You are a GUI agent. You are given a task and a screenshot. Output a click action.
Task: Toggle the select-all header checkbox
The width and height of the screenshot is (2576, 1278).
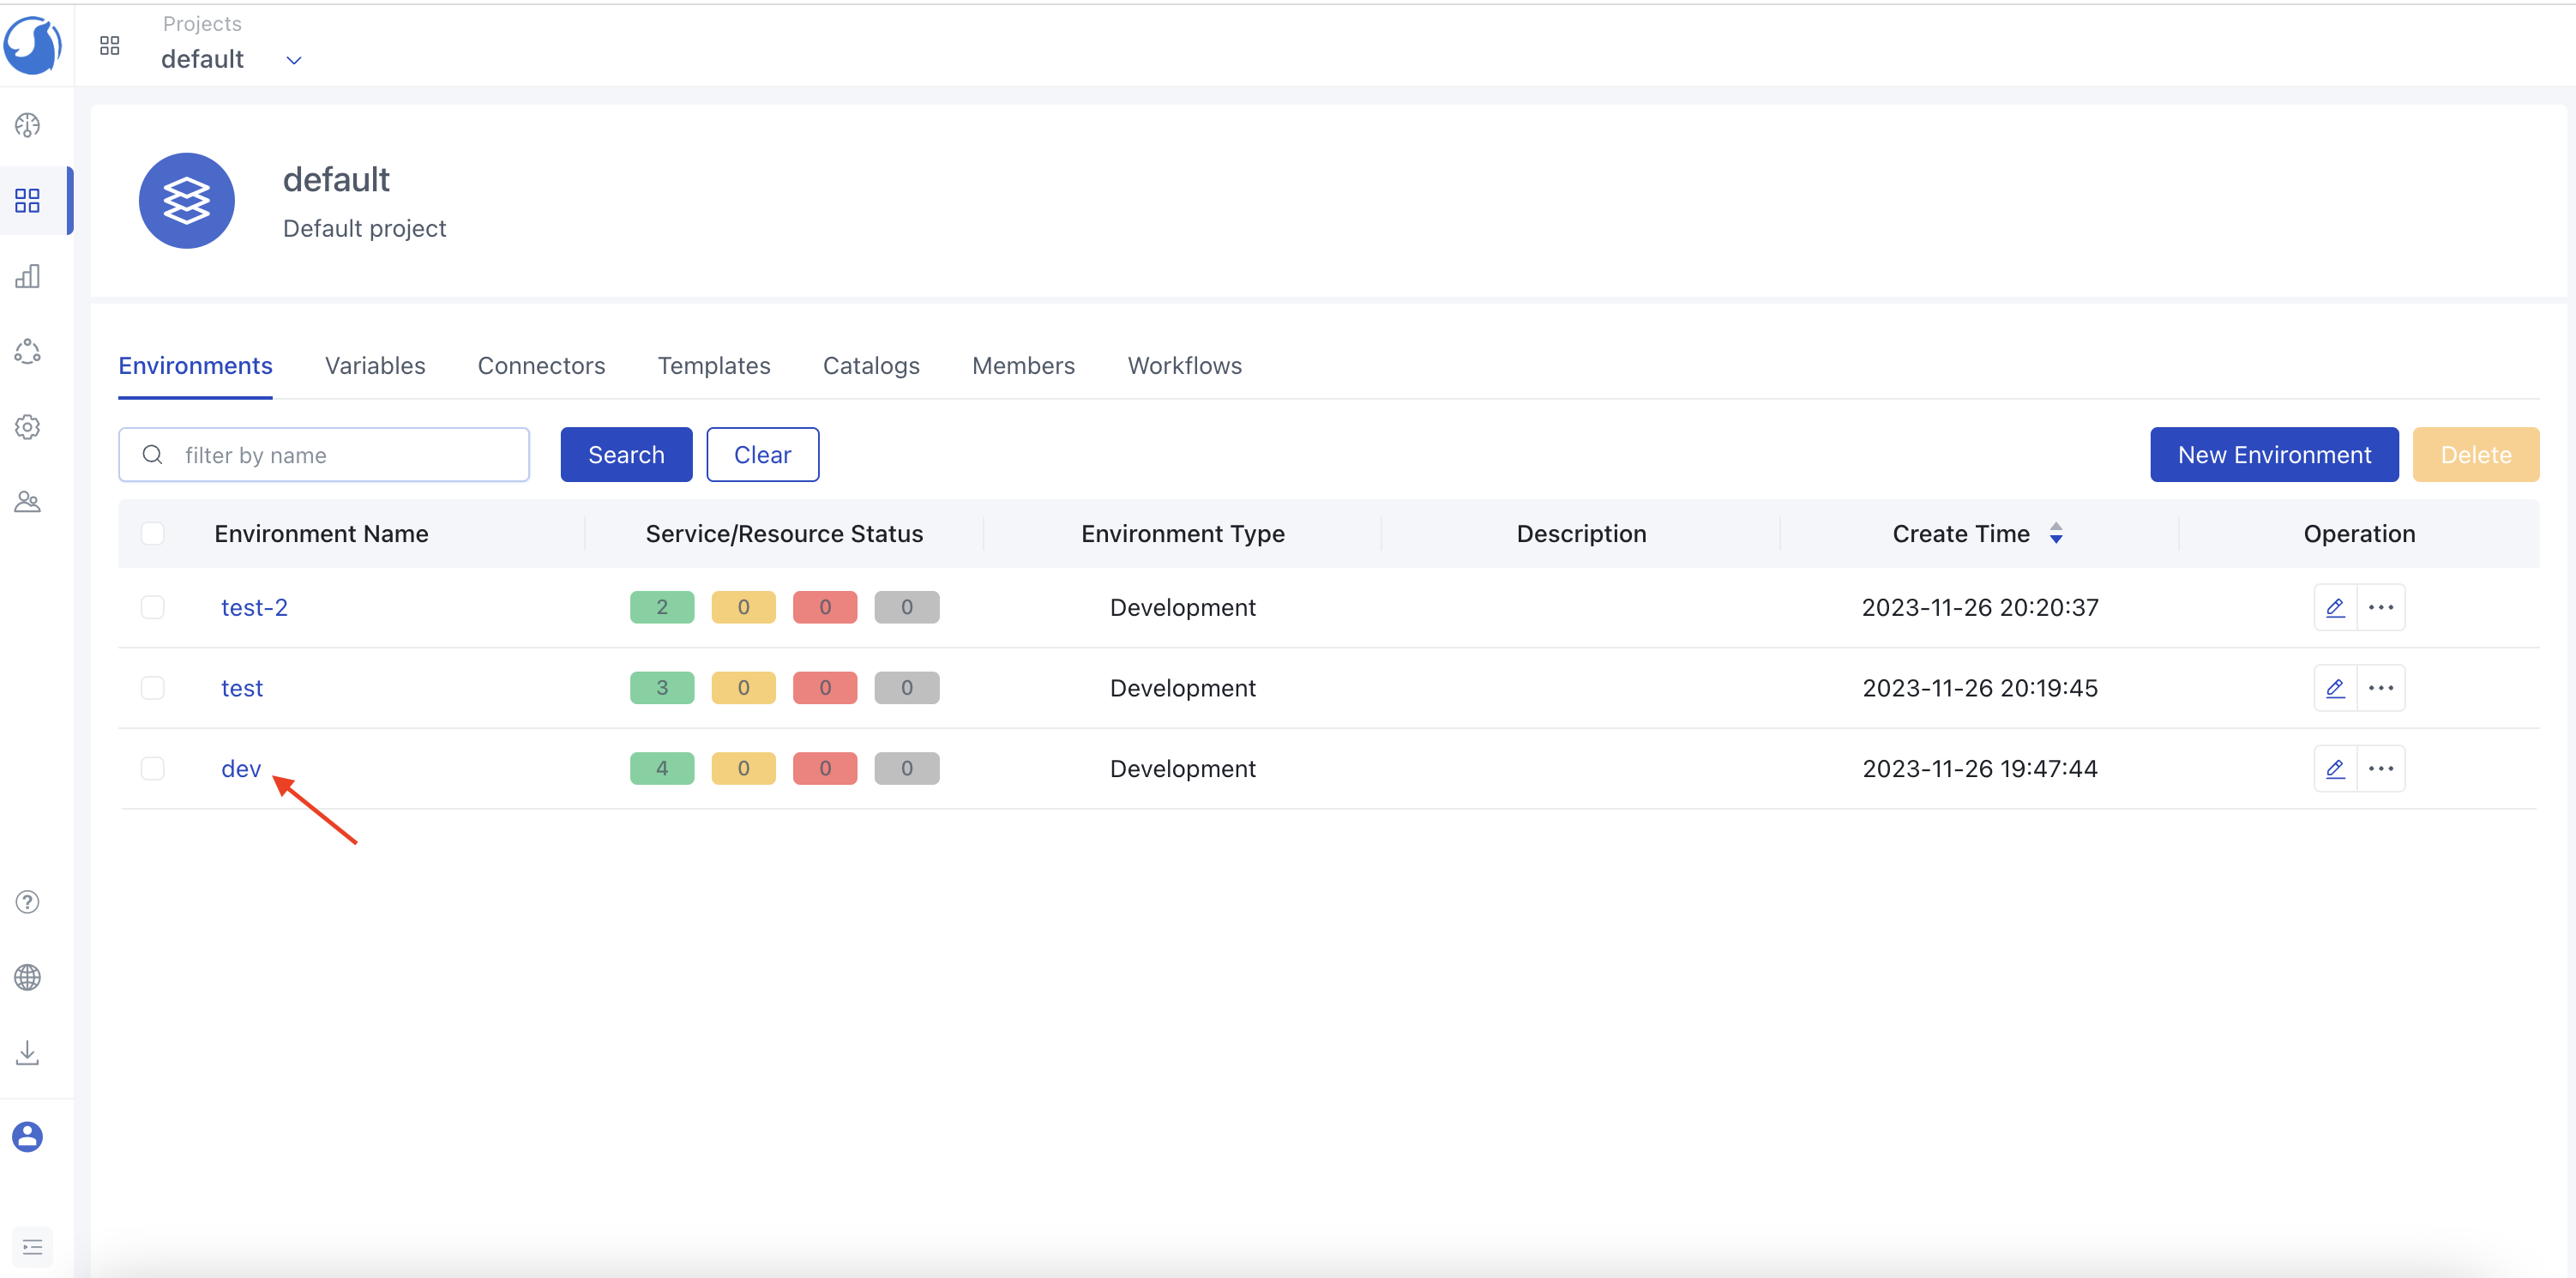(x=152, y=533)
